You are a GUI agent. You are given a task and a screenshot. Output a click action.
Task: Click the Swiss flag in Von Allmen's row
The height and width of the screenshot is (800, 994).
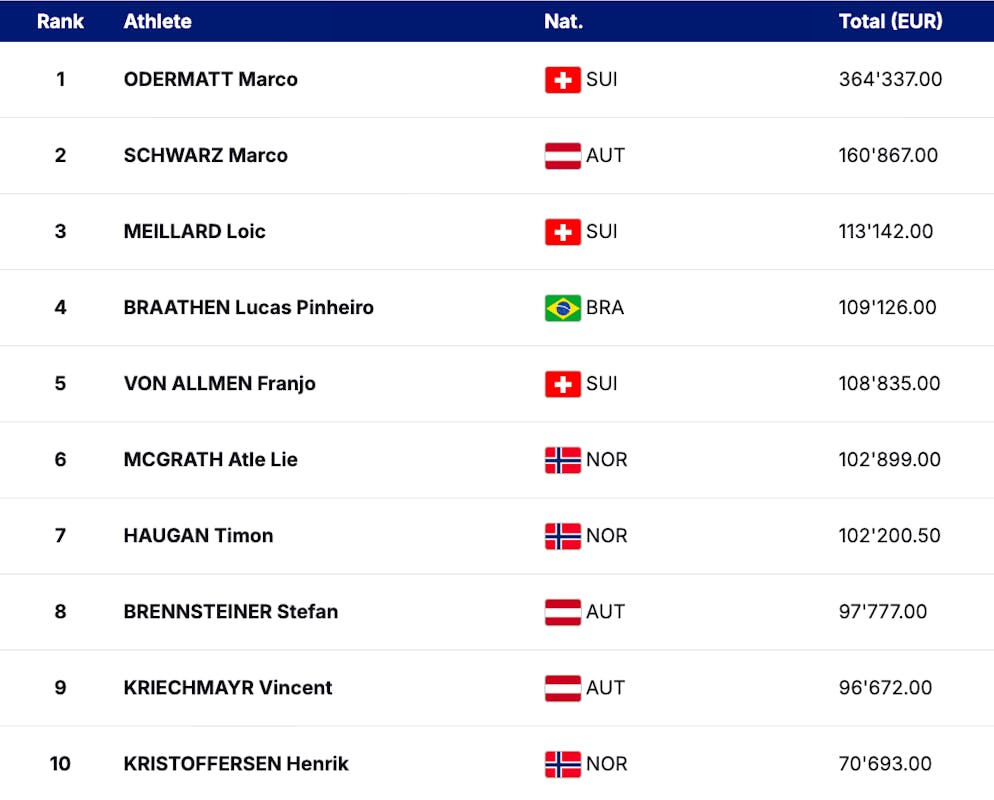pyautogui.click(x=562, y=384)
